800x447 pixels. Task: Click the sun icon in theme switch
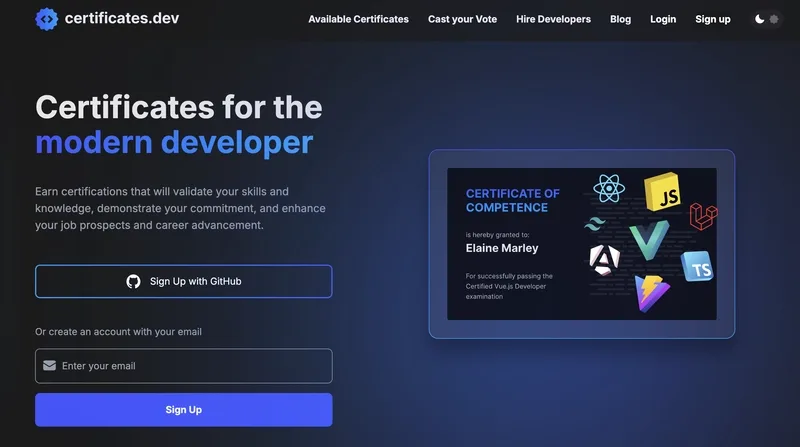pos(774,19)
